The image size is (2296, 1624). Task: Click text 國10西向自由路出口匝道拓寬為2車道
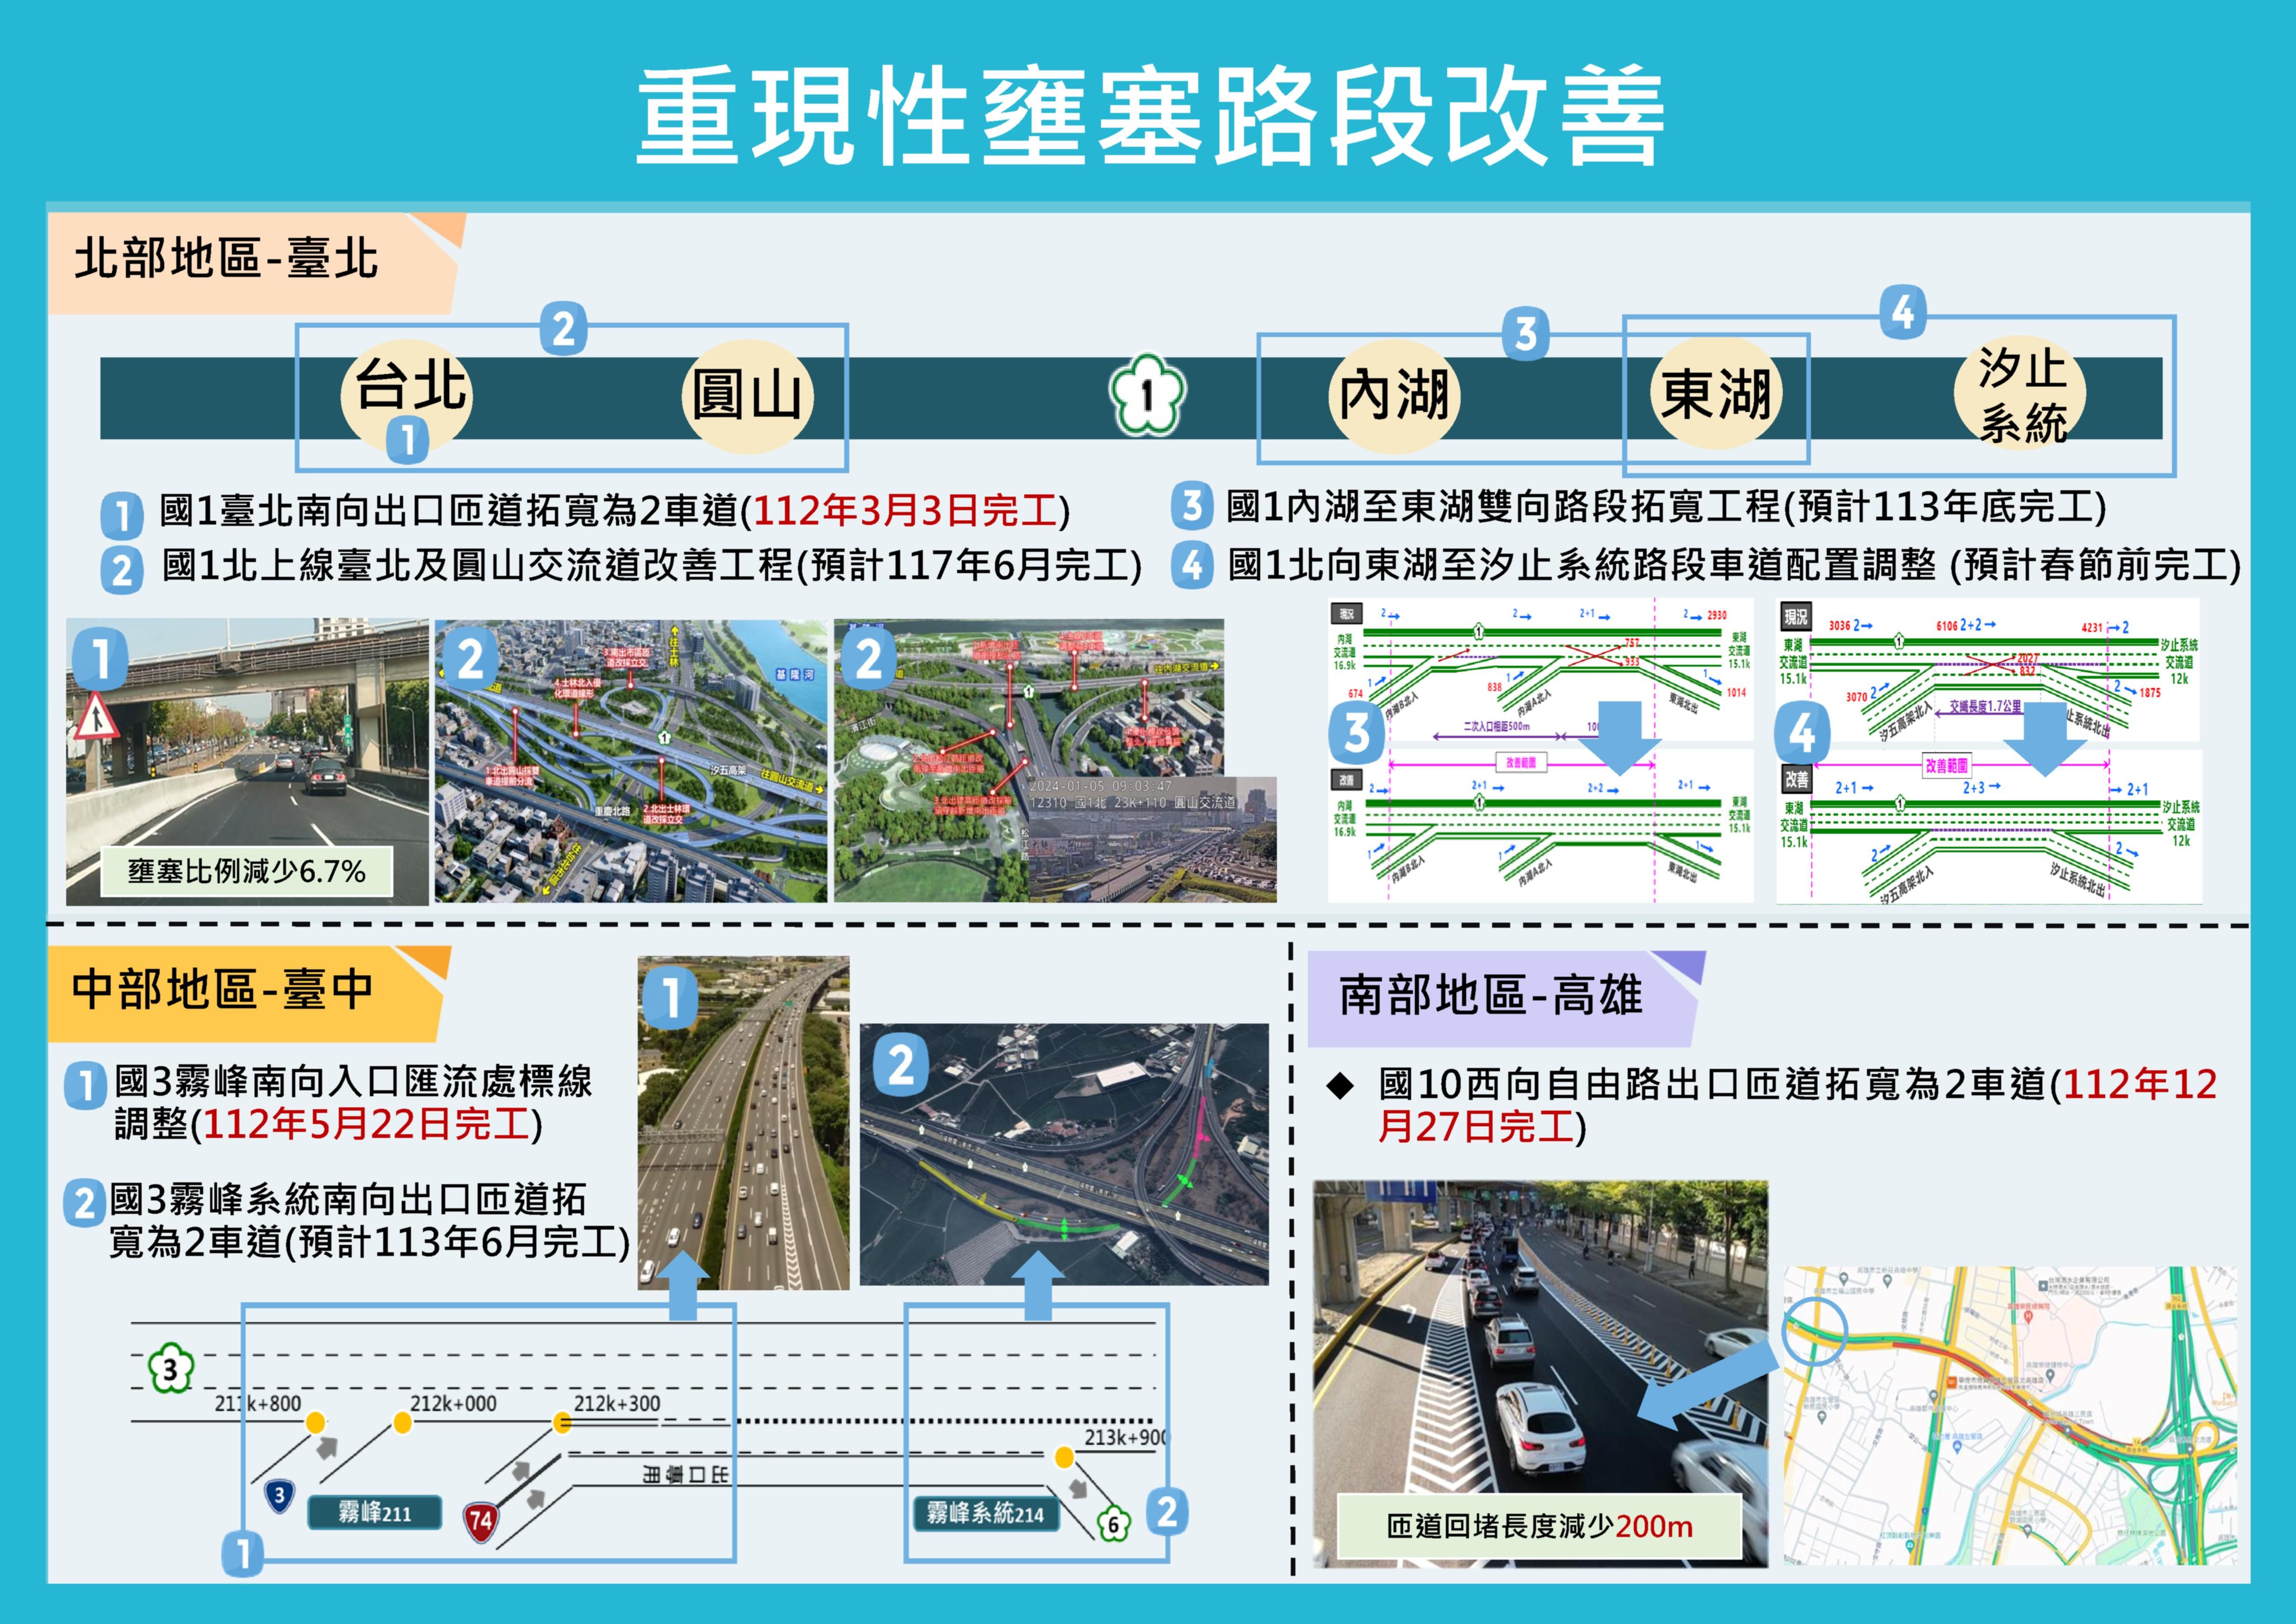[1713, 1084]
